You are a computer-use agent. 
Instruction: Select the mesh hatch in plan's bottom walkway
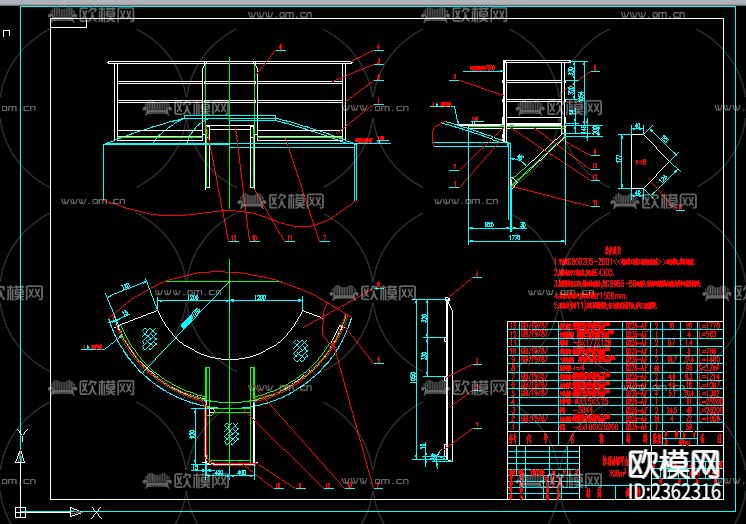(231, 434)
